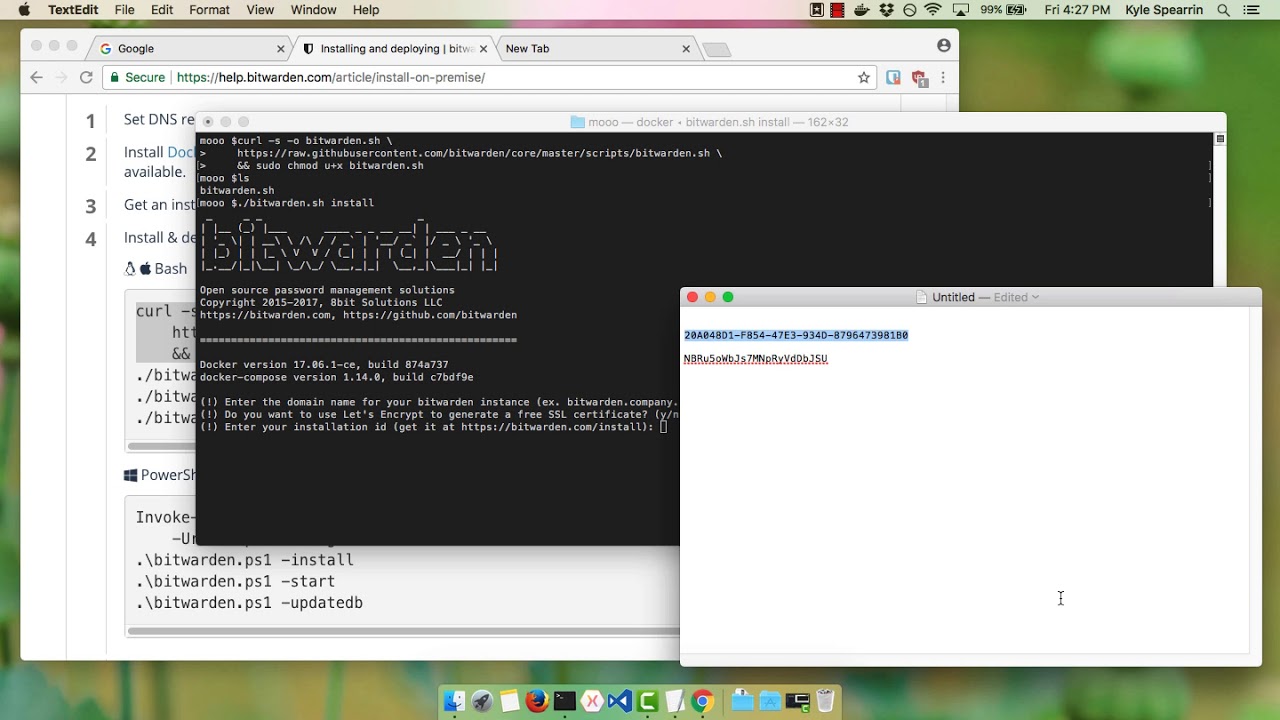
Task: Click the red shield extension icon
Action: (x=919, y=77)
